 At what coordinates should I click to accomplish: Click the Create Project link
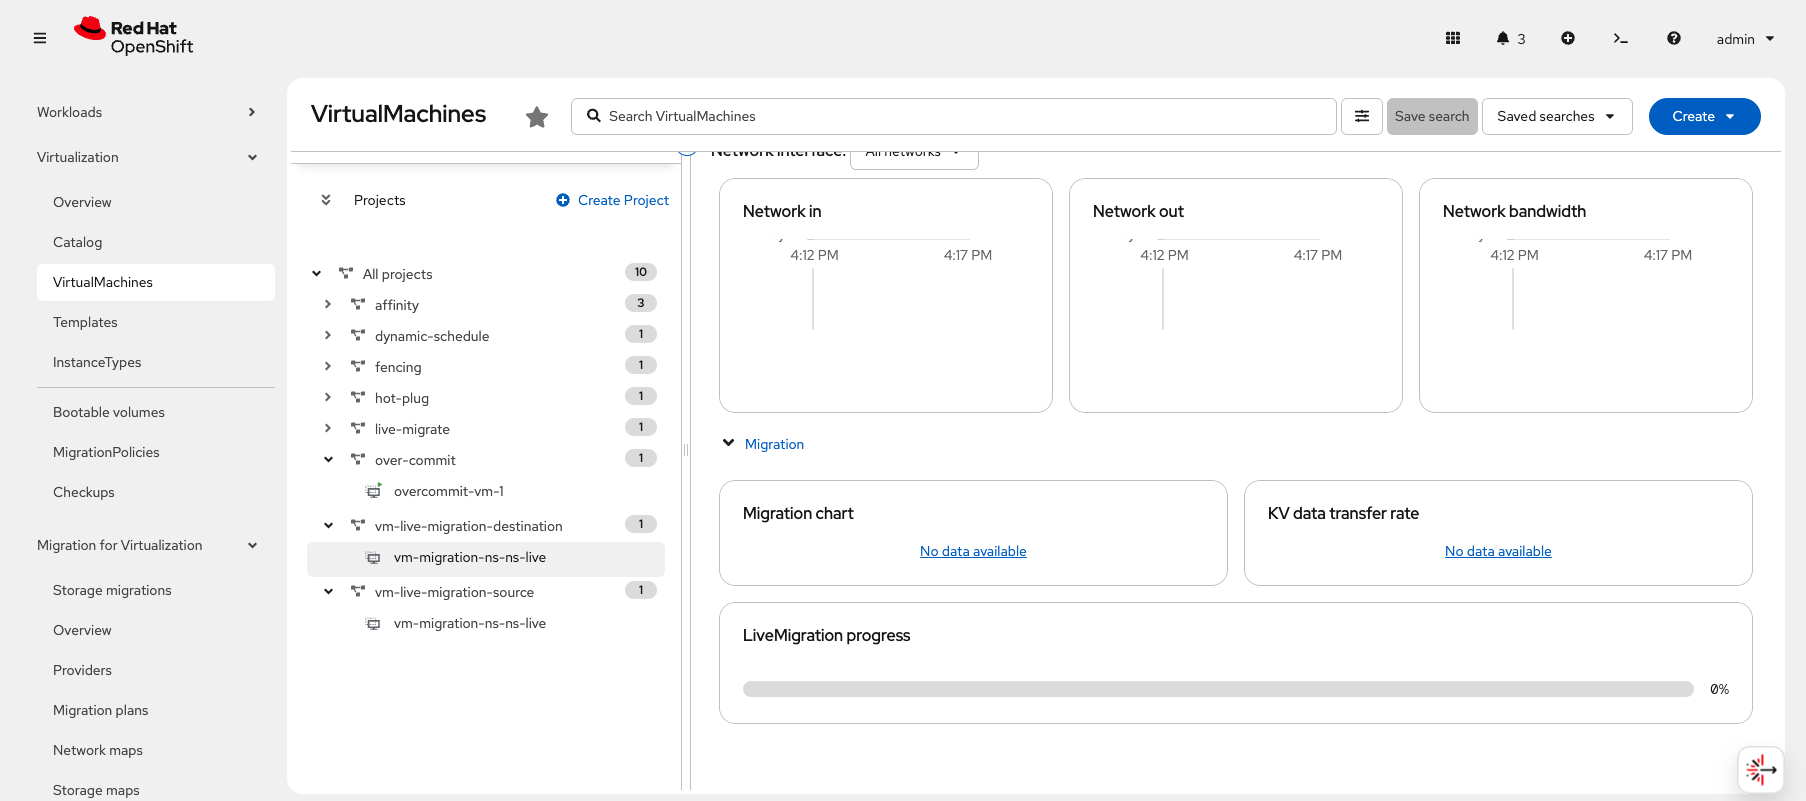coord(613,200)
